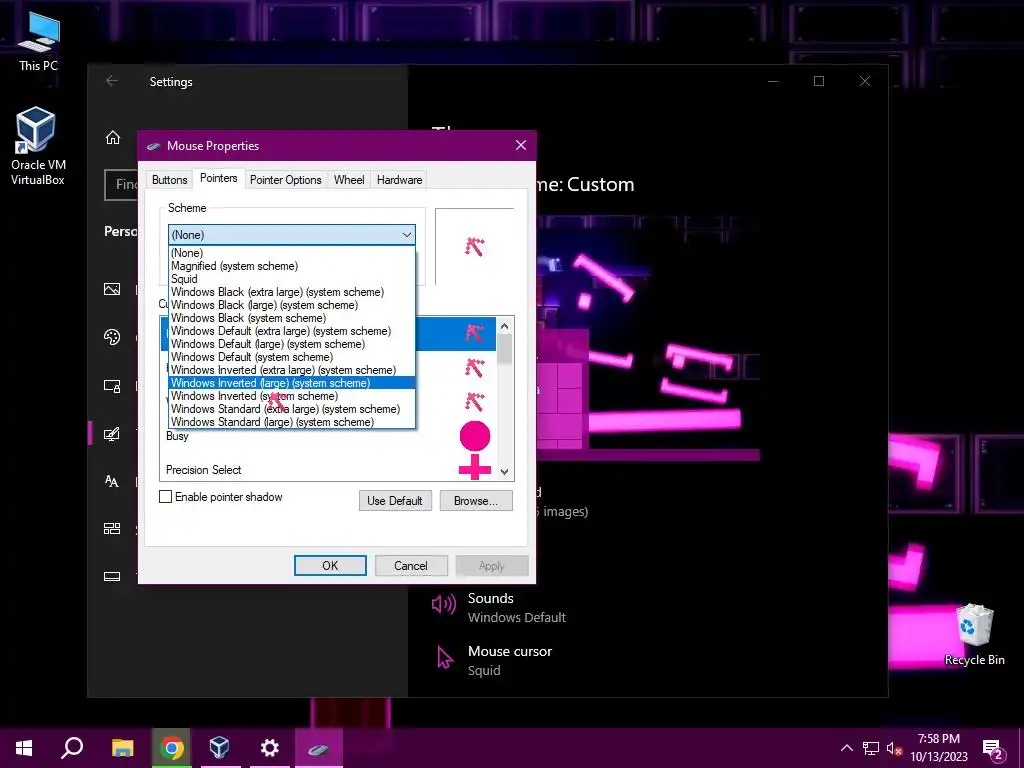Screen dimensions: 1024x768
Task: Open This PC desktop icon
Action: [38, 42]
